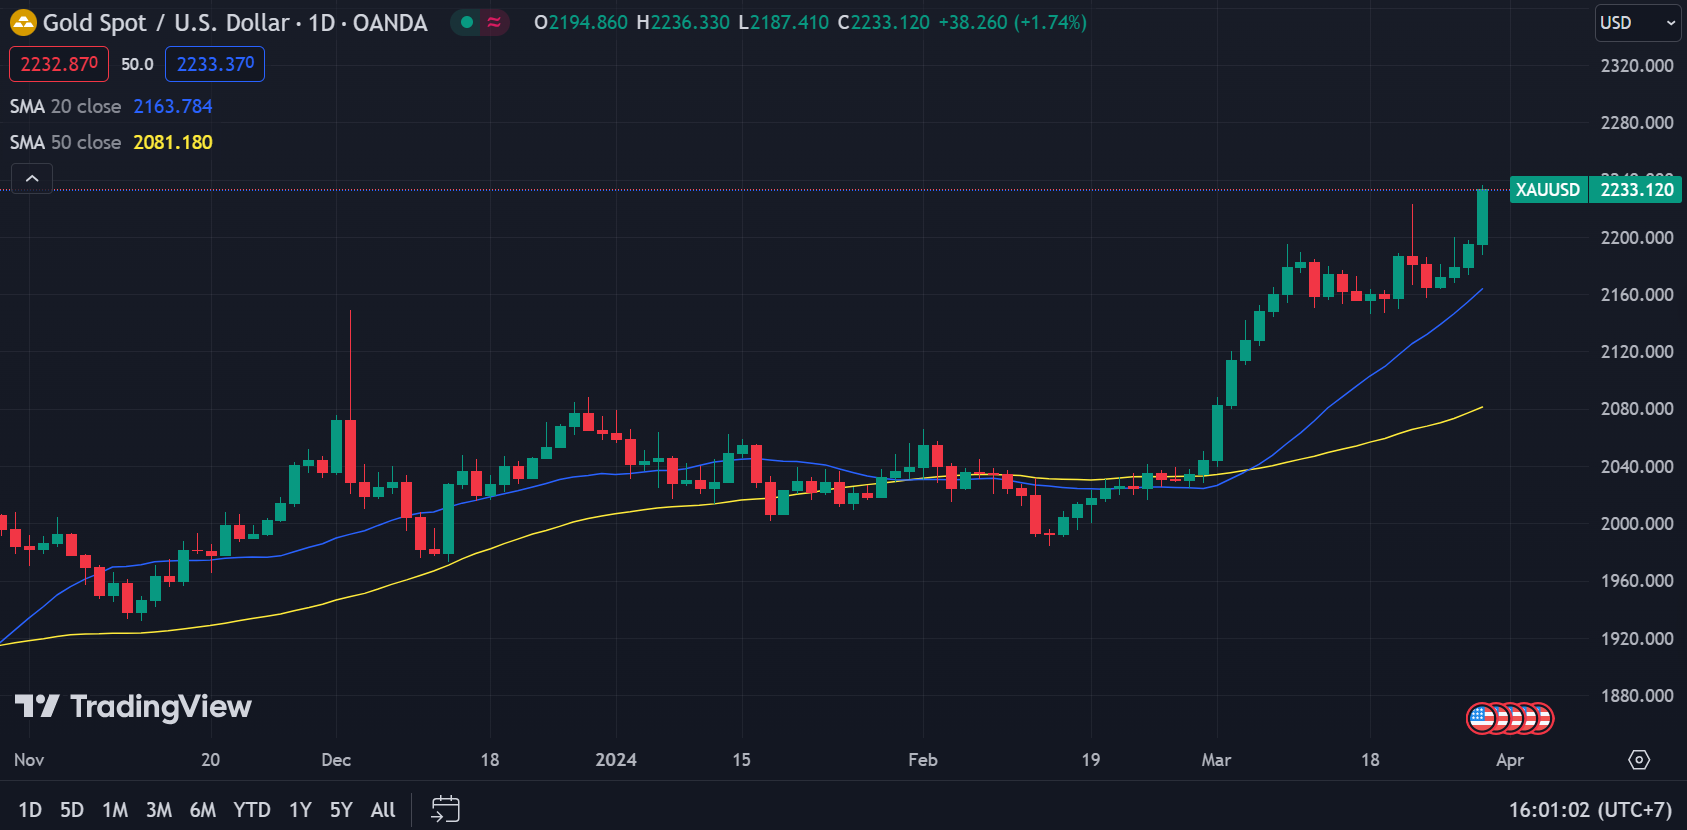Viewport: 1687px width, 830px height.
Task: Click the Dec label on time axis
Action: coord(336,760)
